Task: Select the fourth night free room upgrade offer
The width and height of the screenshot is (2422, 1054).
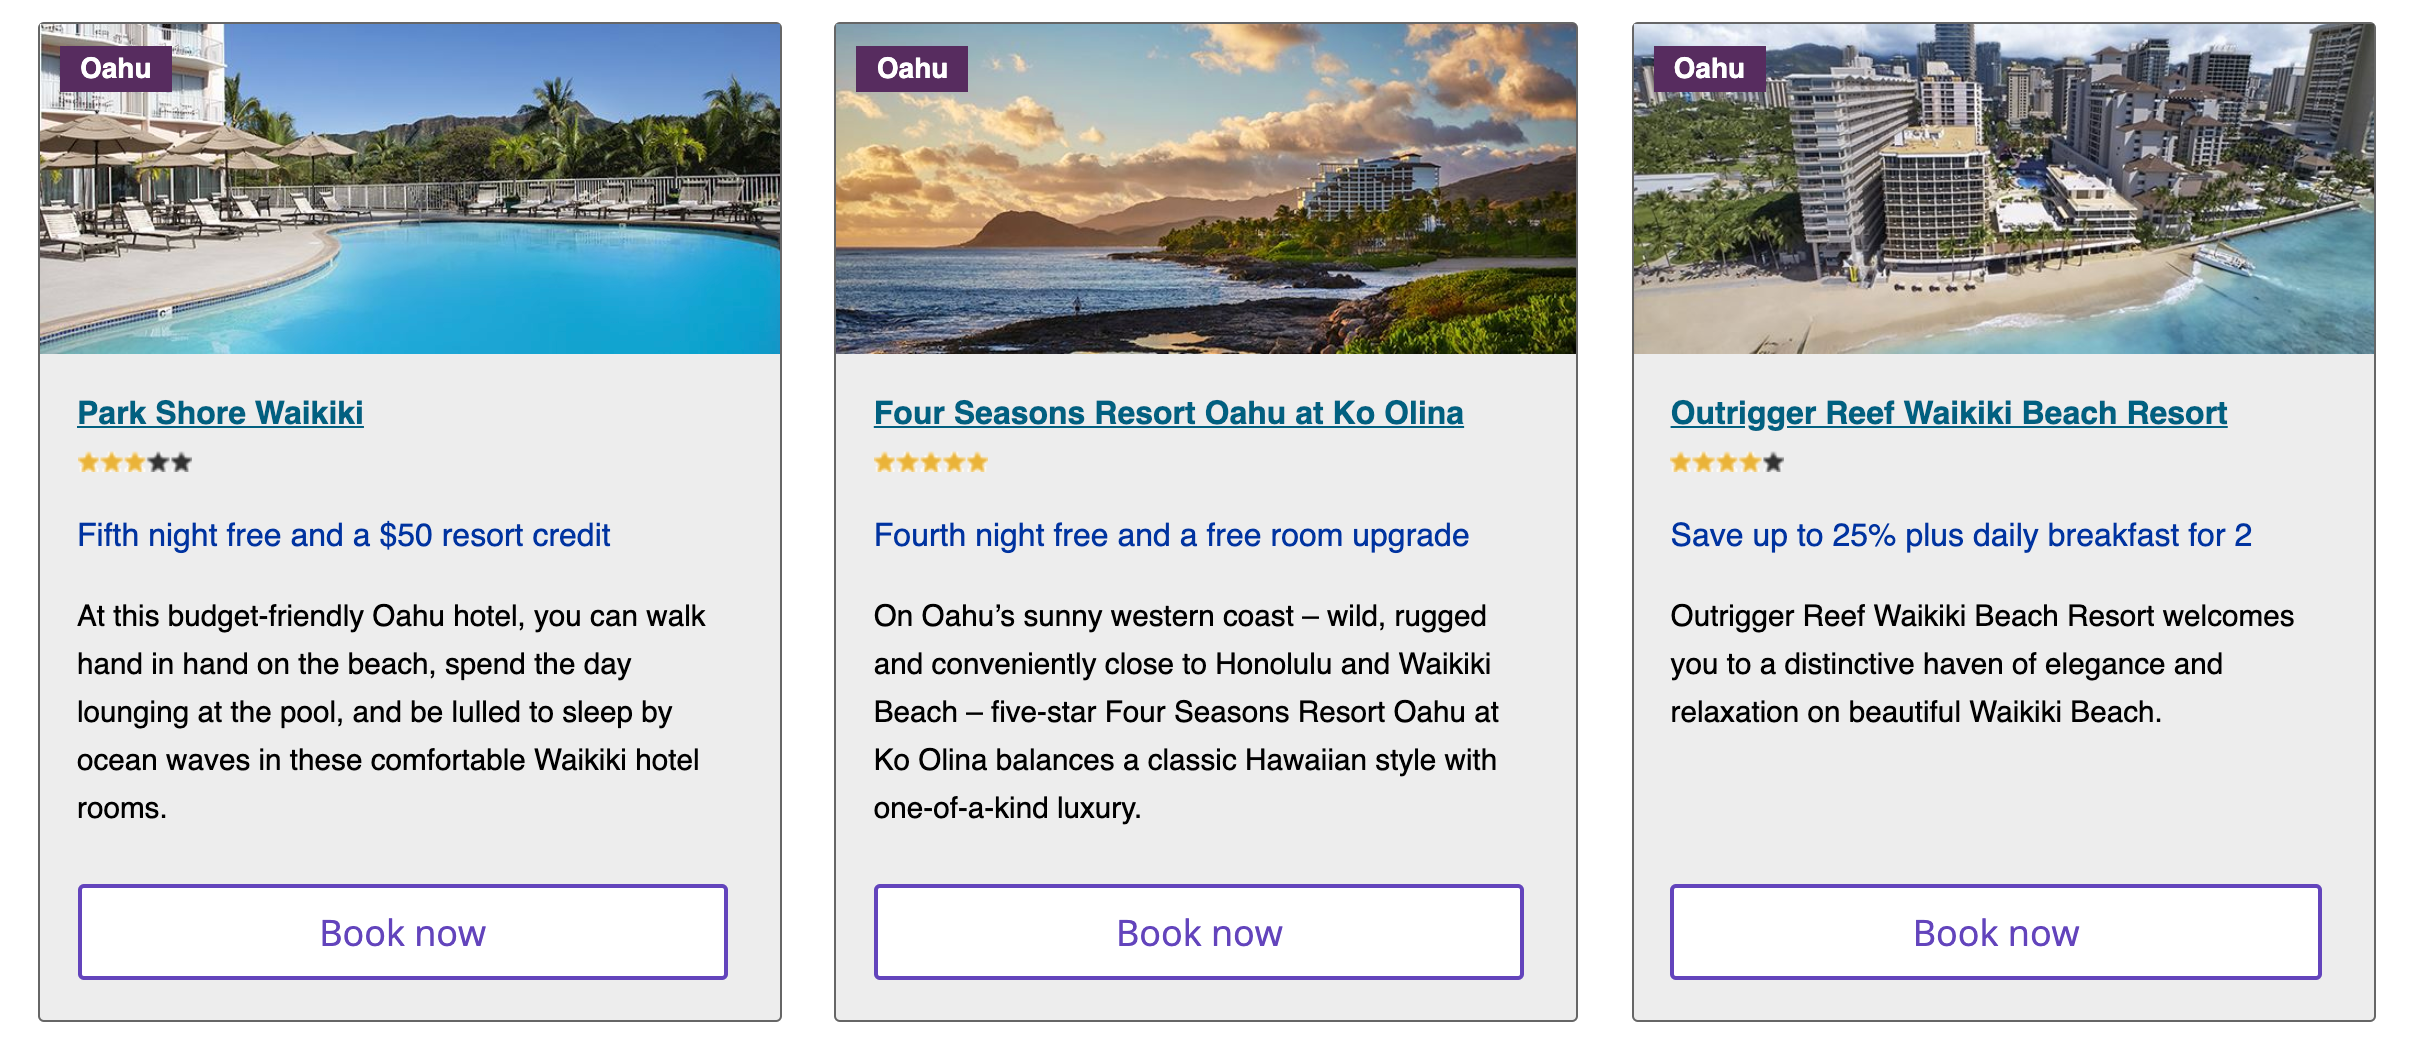Action: pyautogui.click(x=1171, y=536)
